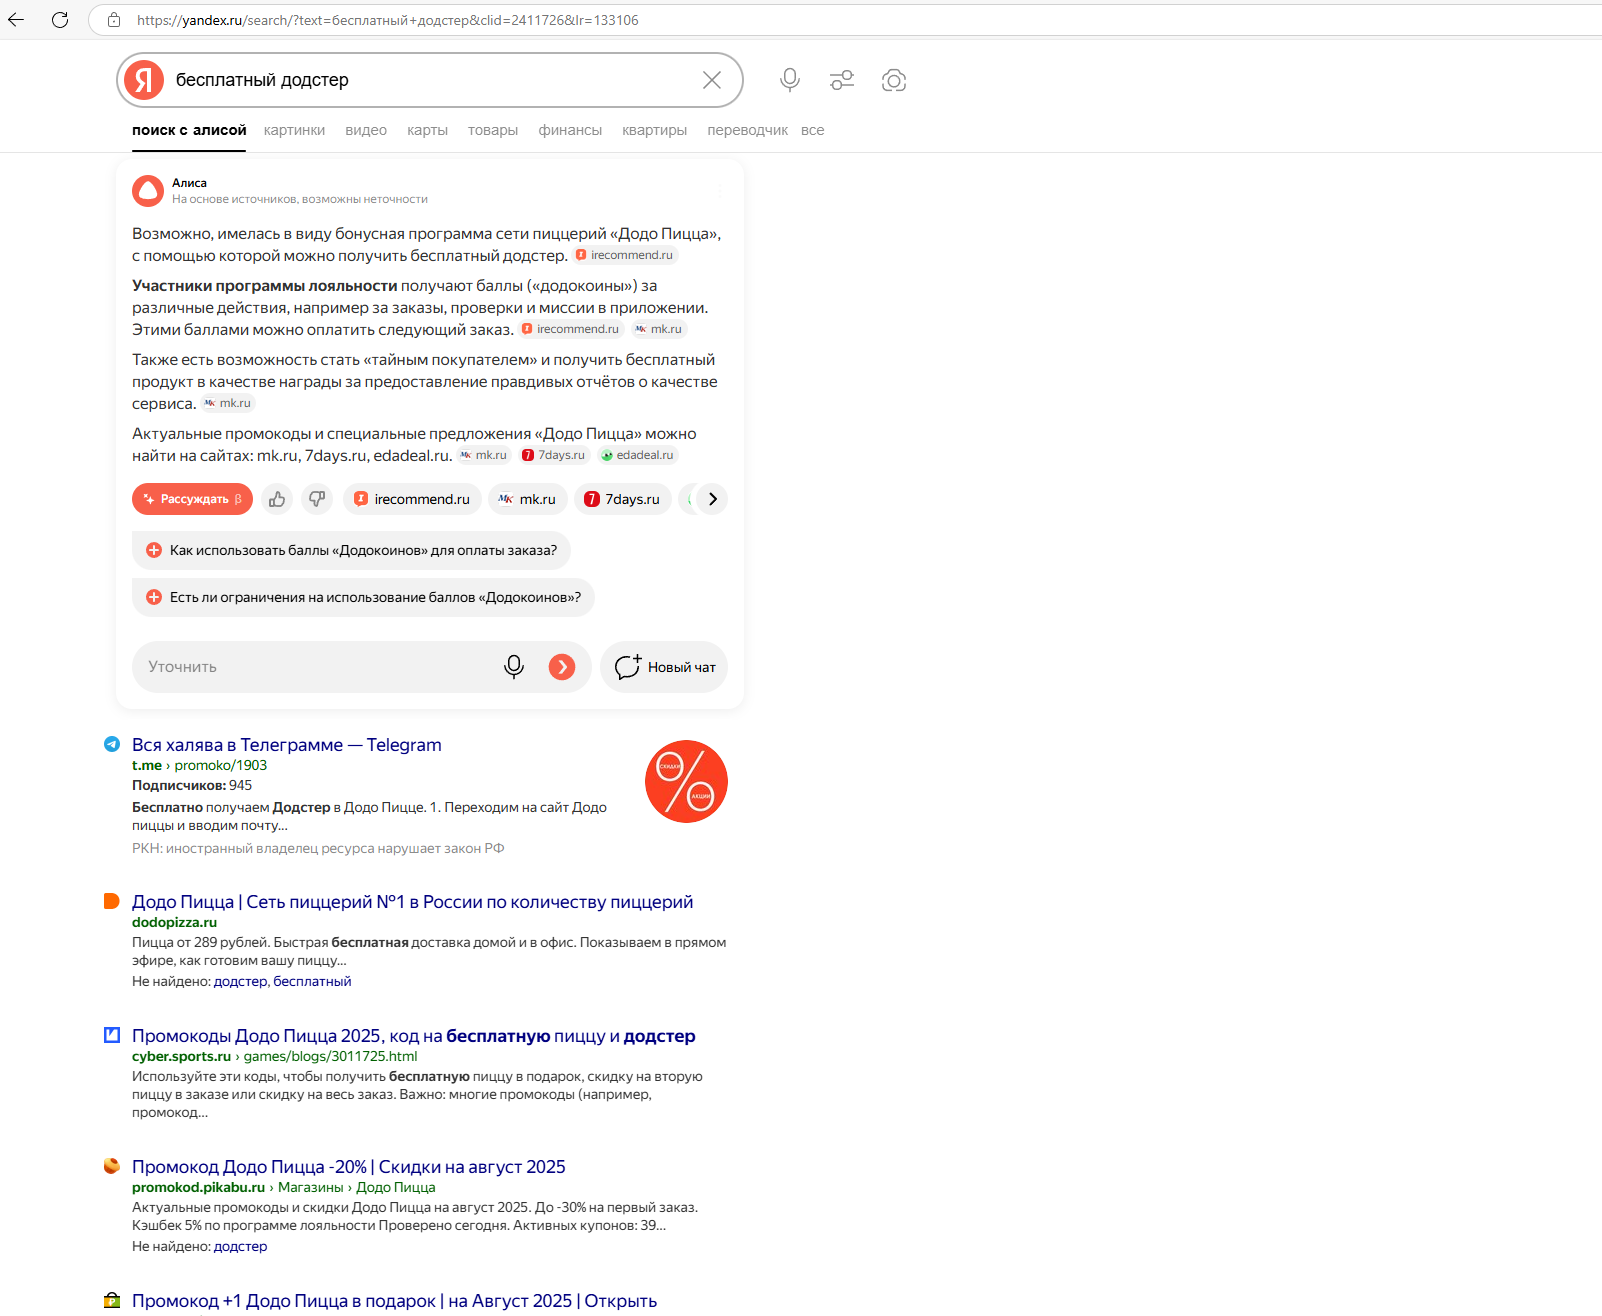Open cyber.sports.ru URL link

point(274,1056)
